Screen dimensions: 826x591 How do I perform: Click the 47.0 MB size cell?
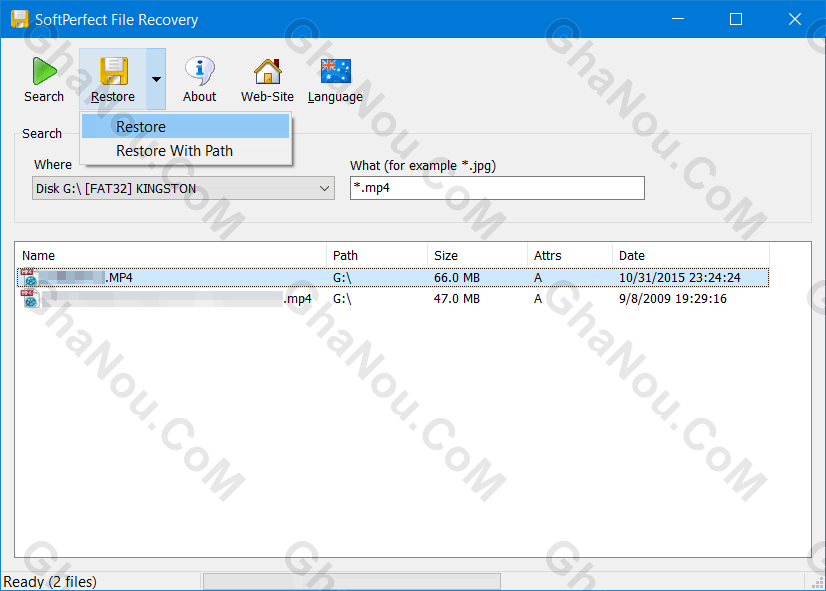[x=457, y=299]
